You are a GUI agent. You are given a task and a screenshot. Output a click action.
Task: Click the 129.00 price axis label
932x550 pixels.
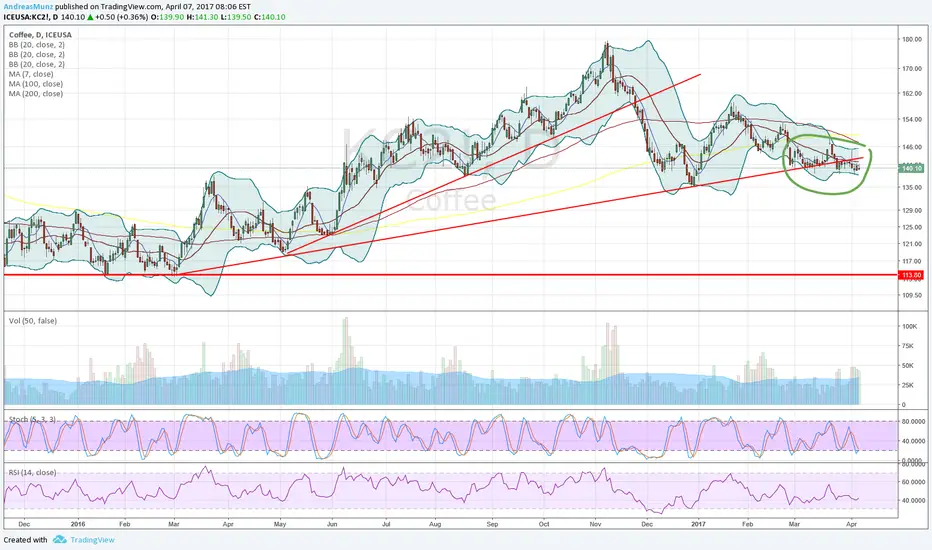click(x=912, y=211)
